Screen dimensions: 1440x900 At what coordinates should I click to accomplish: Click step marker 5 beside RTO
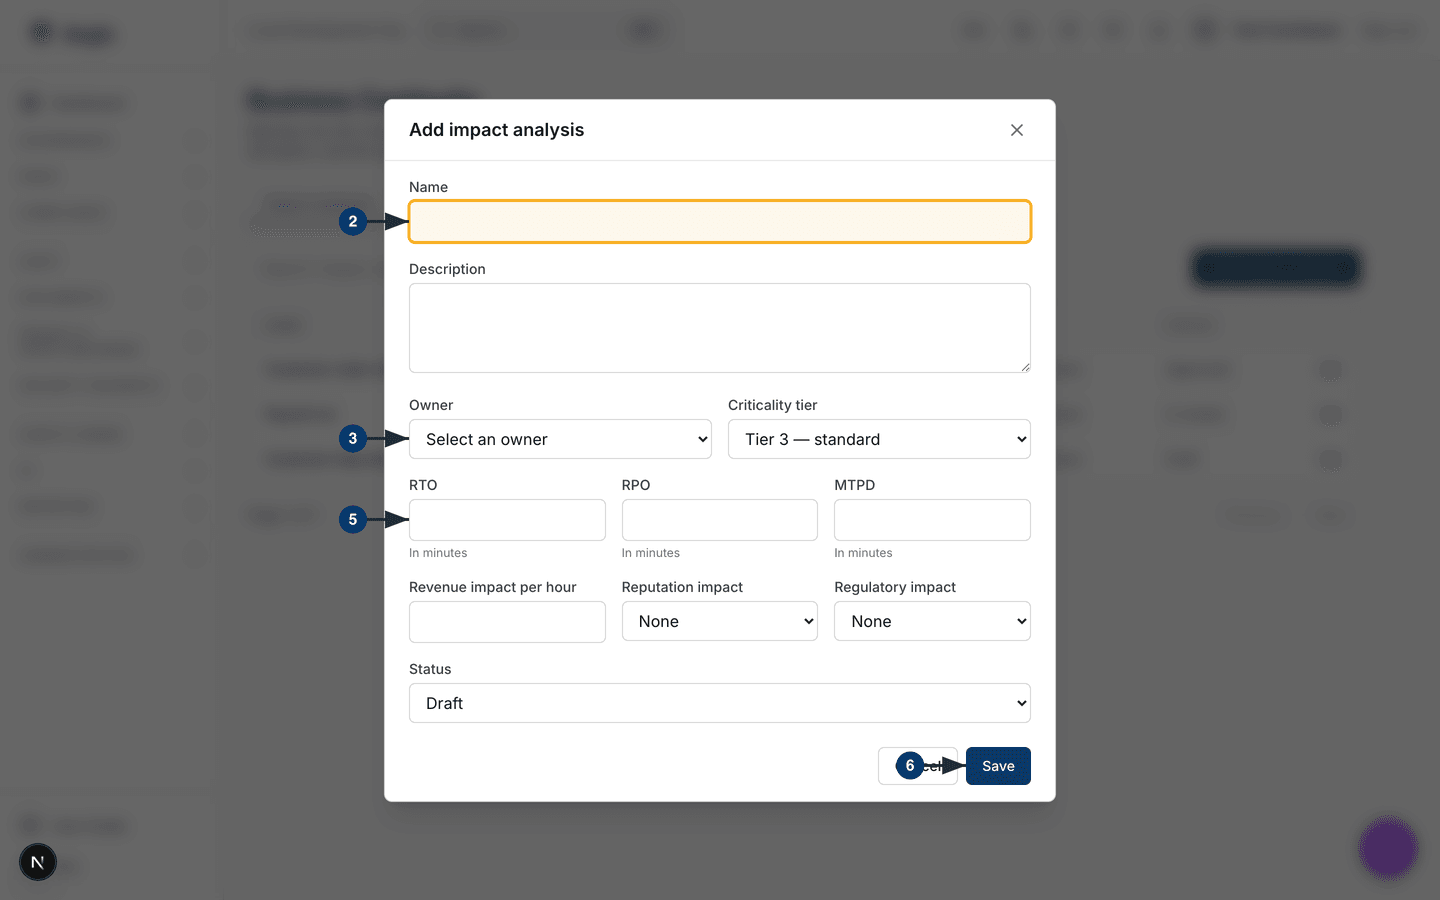click(353, 519)
